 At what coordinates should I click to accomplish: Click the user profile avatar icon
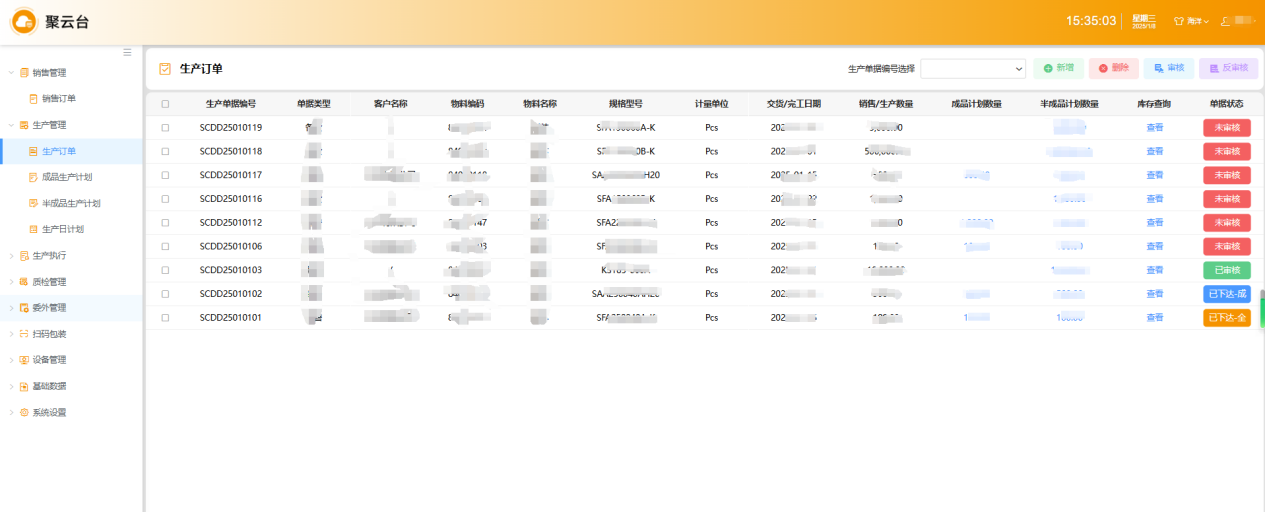coord(1226,21)
